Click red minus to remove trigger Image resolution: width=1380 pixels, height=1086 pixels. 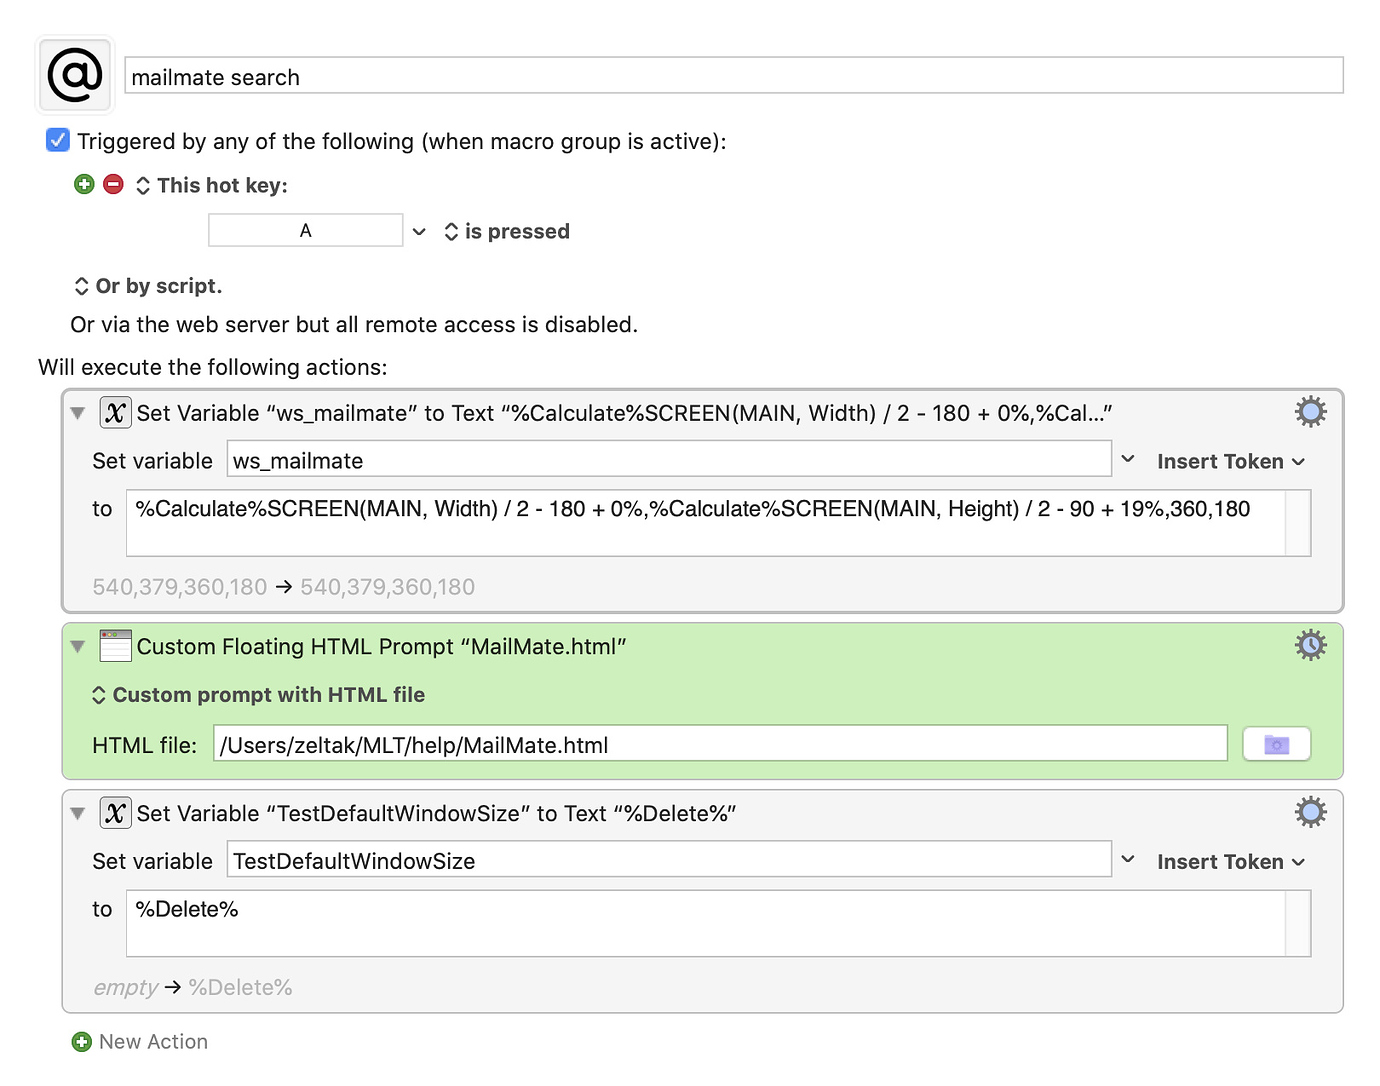(x=114, y=184)
